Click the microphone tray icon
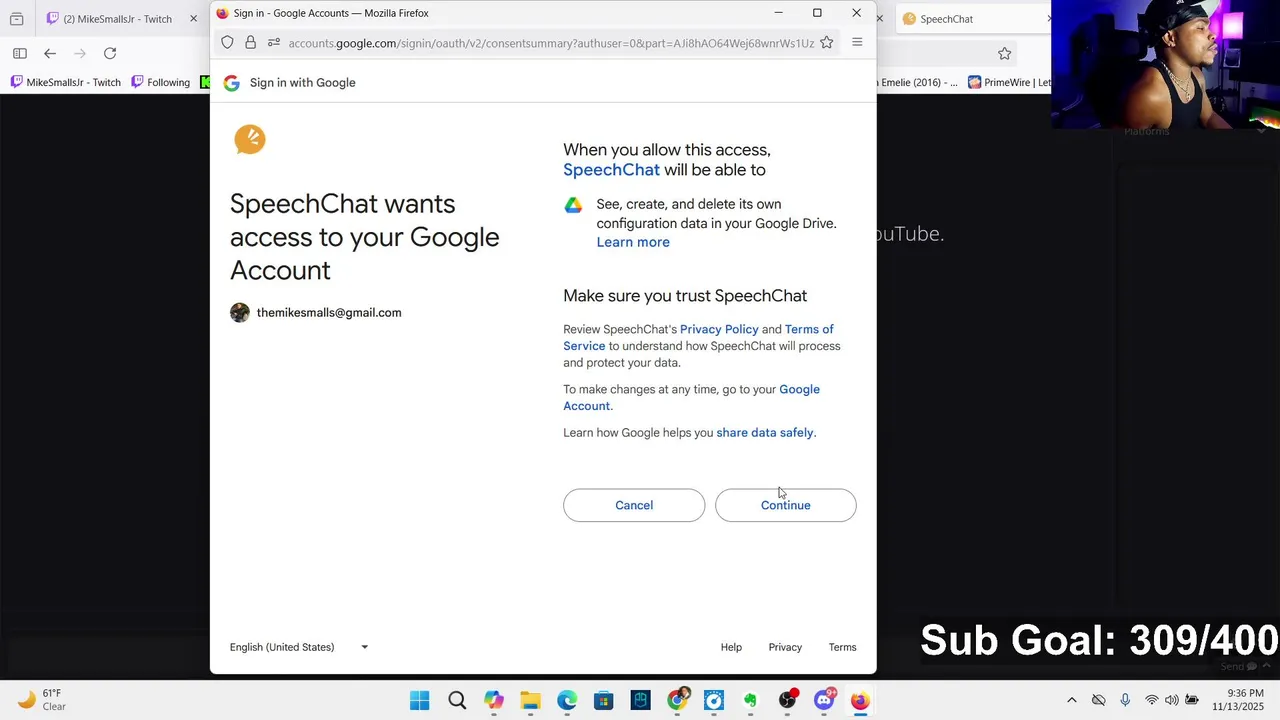The height and width of the screenshot is (720, 1280). (1125, 700)
